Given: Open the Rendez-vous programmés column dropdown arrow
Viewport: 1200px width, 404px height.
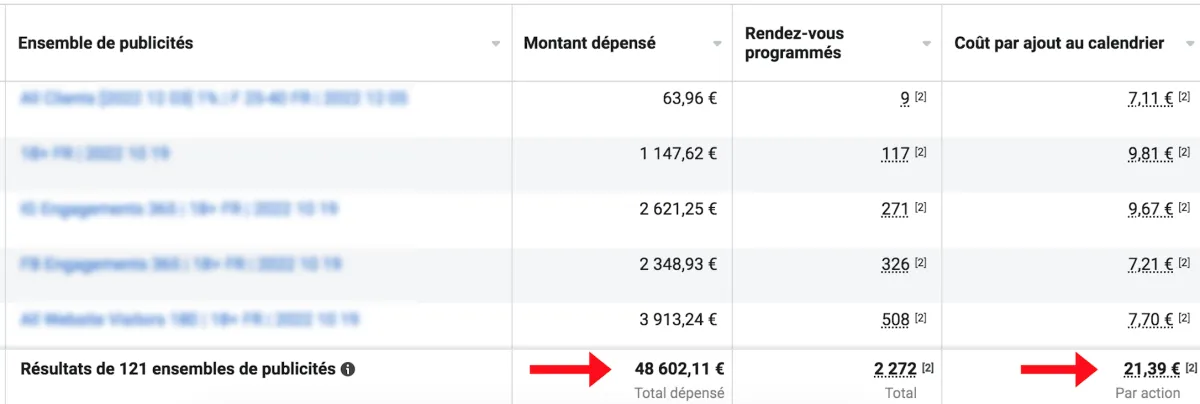Looking at the screenshot, I should (926, 44).
